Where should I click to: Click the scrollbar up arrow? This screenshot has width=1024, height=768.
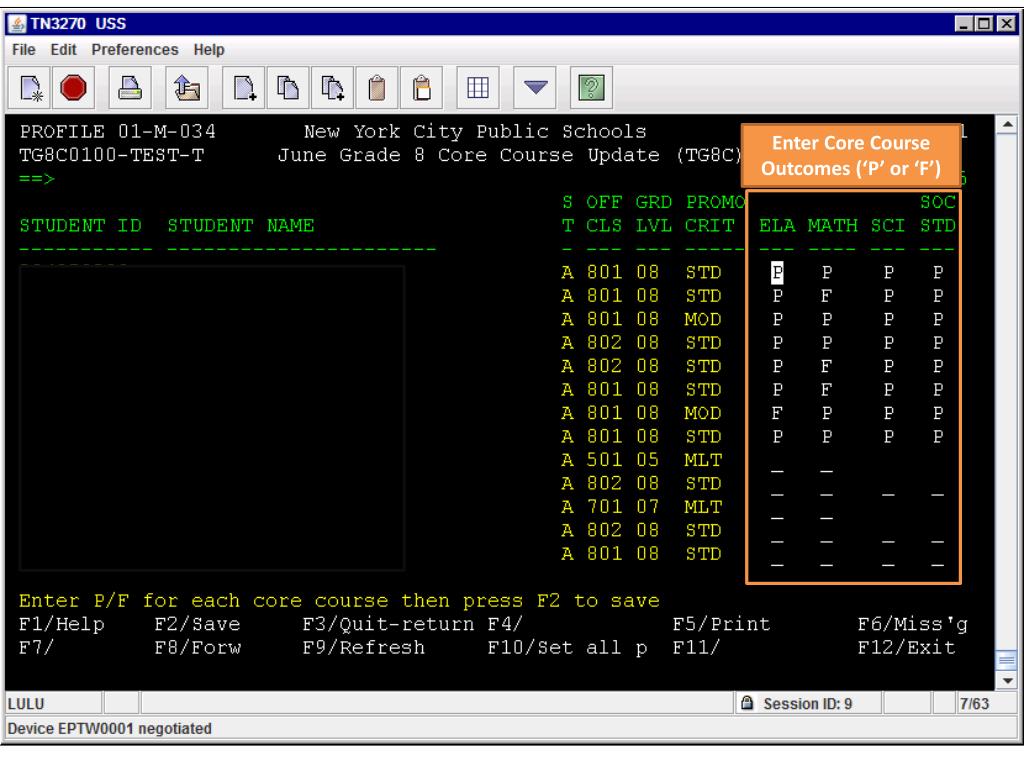1008,123
